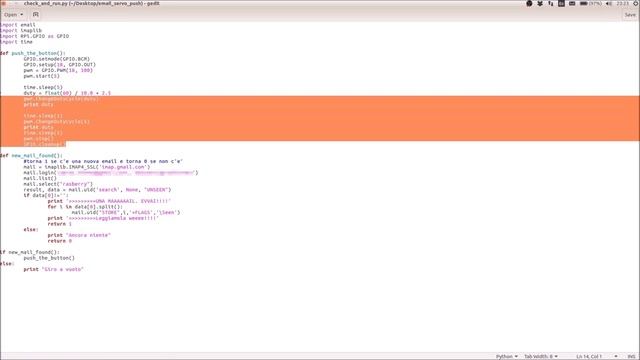
Task: Click the 'UNA MAAAAAAIL. EVVAI' print line
Action: 109,202
